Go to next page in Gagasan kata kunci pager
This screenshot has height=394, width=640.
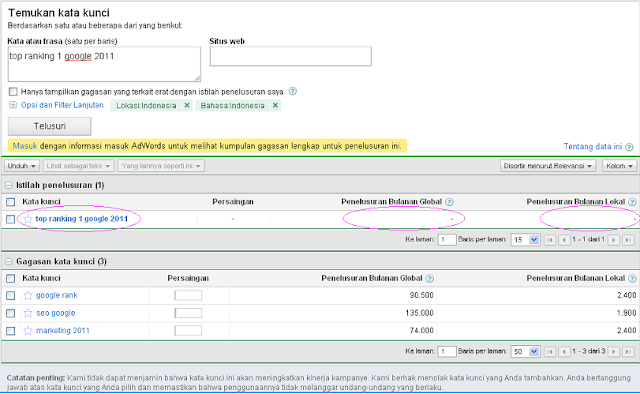click(x=613, y=352)
